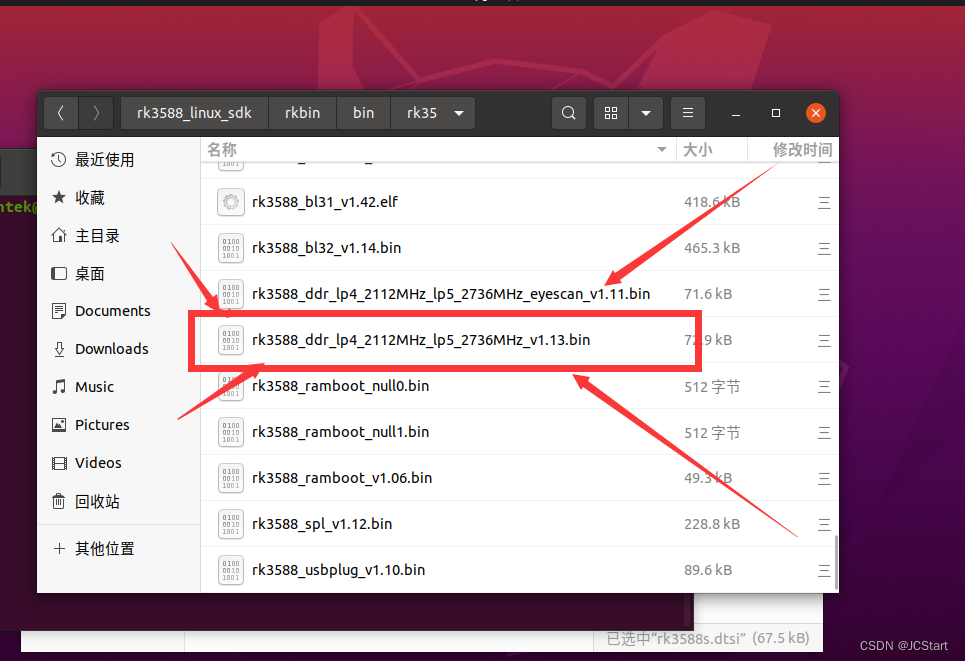Switch to grid view icon
This screenshot has height=661, width=965.
pyautogui.click(x=611, y=113)
